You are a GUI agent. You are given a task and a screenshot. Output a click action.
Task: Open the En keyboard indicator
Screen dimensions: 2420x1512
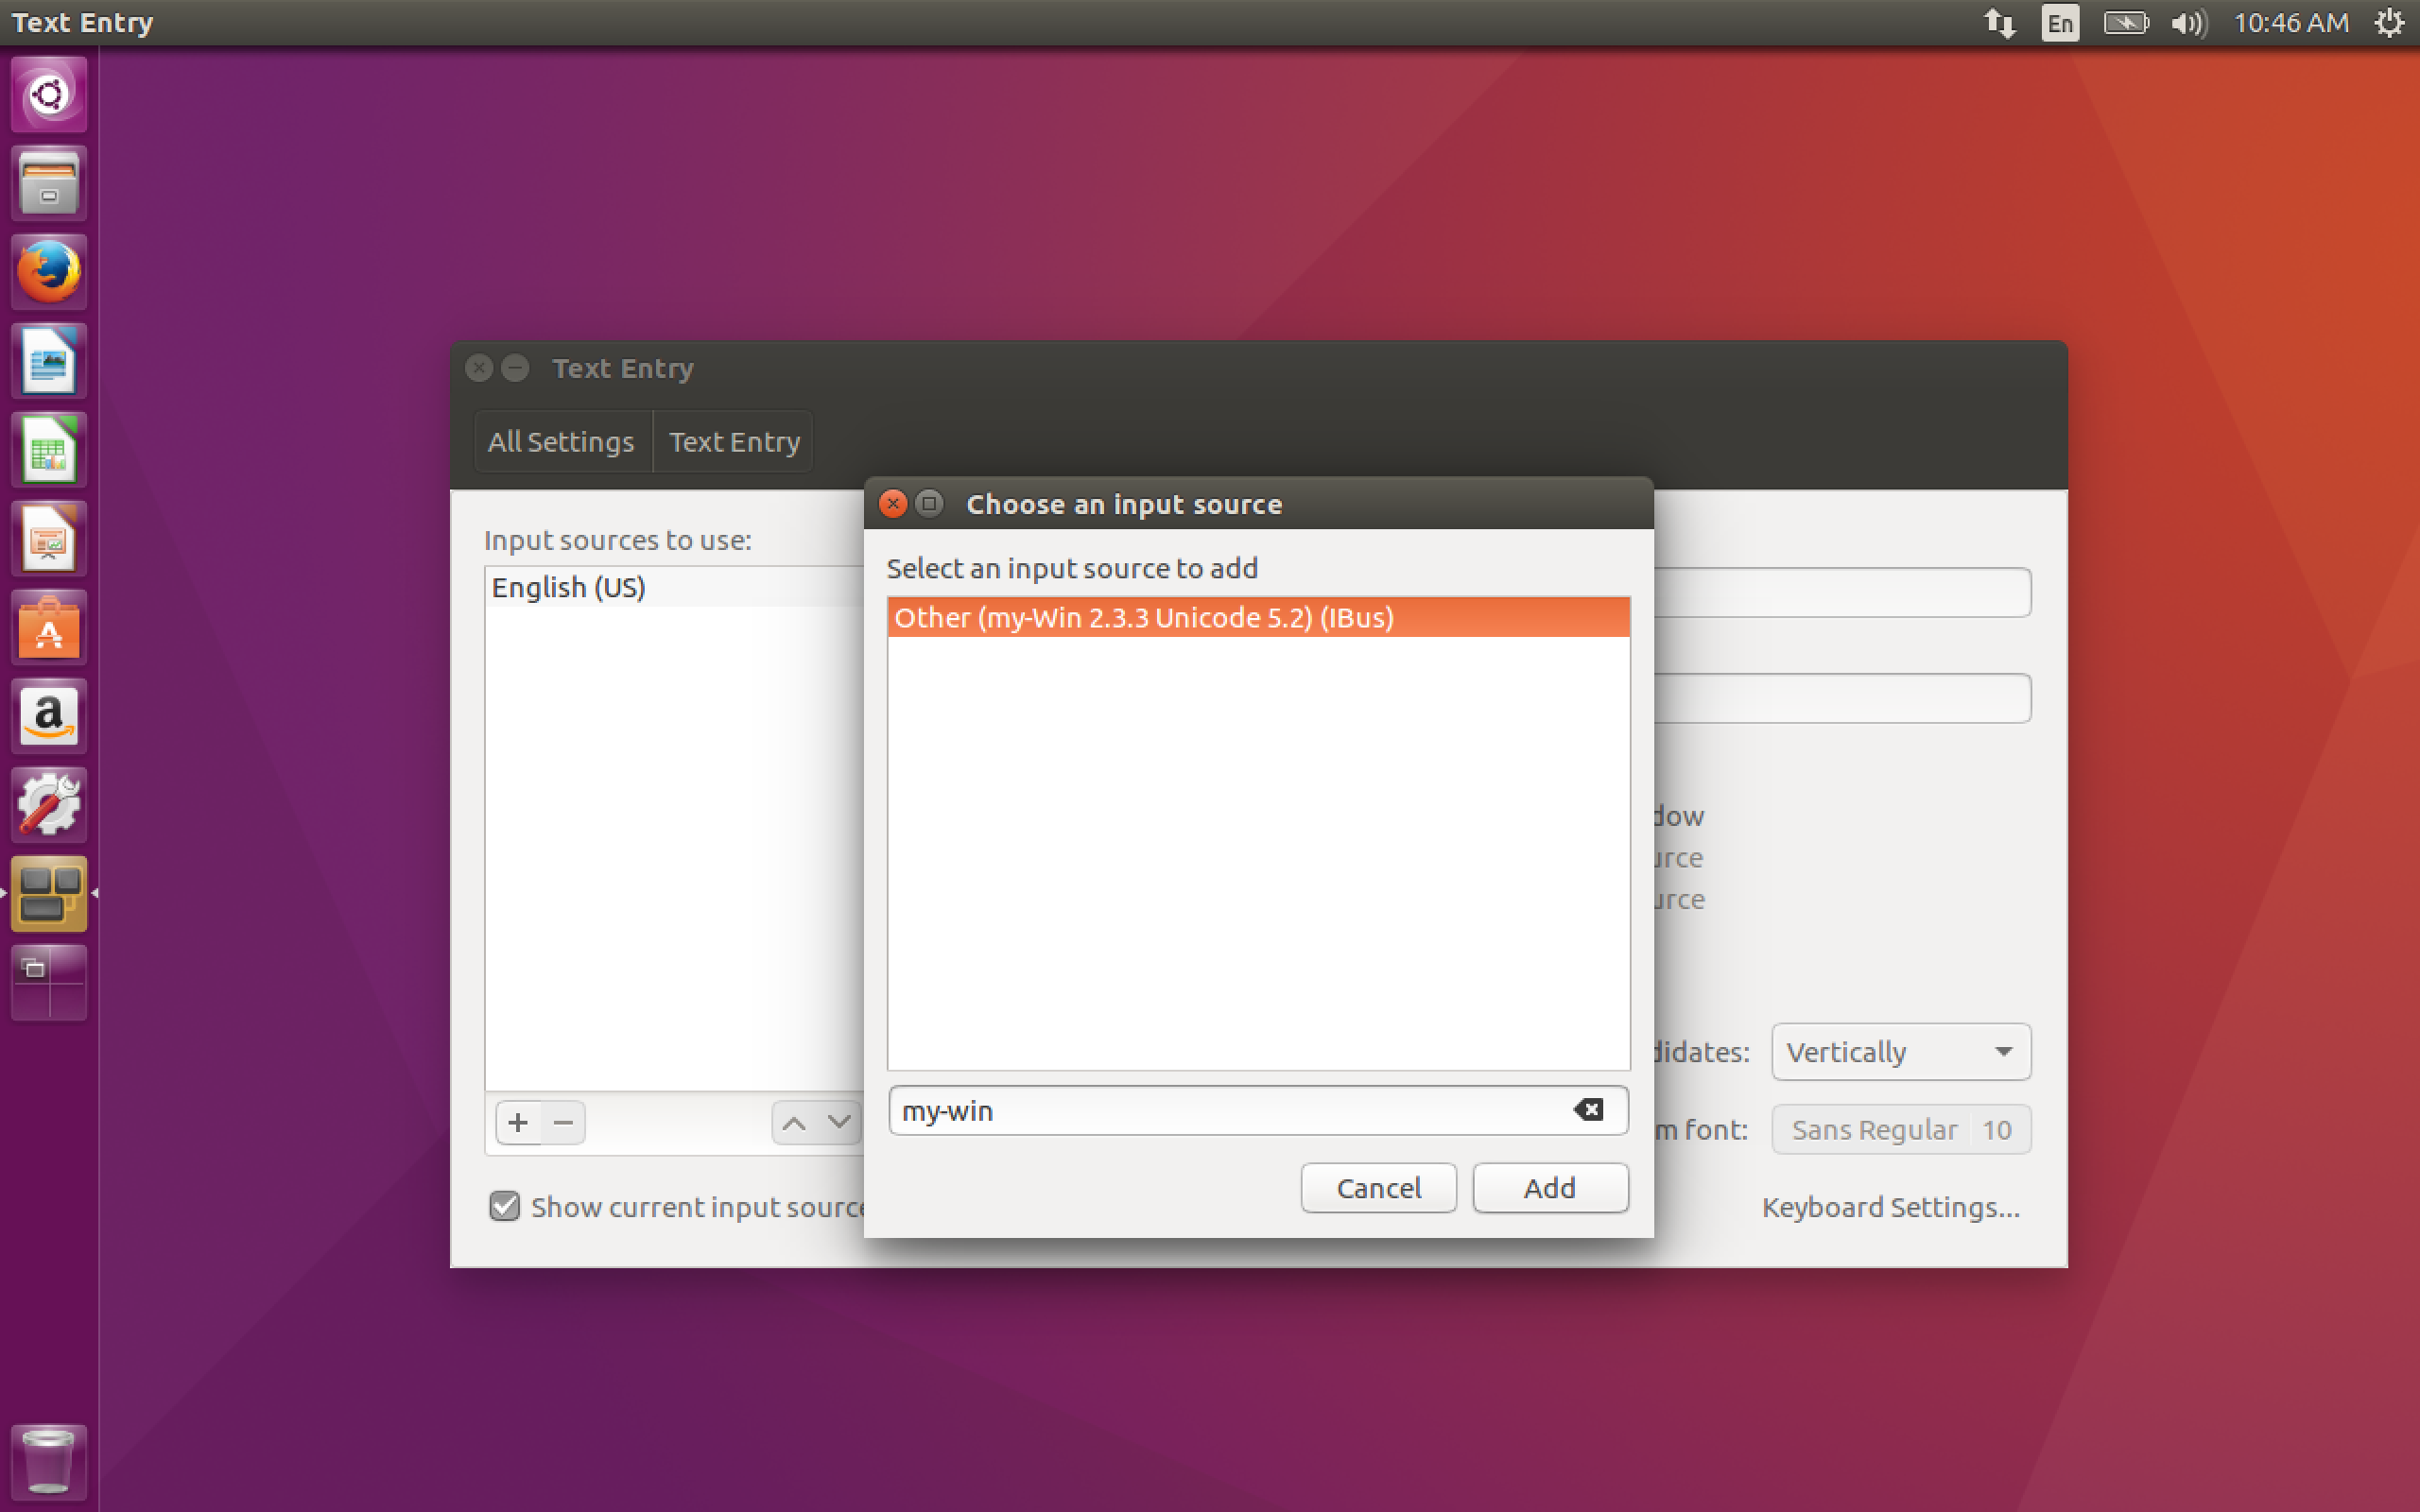pyautogui.click(x=2060, y=23)
